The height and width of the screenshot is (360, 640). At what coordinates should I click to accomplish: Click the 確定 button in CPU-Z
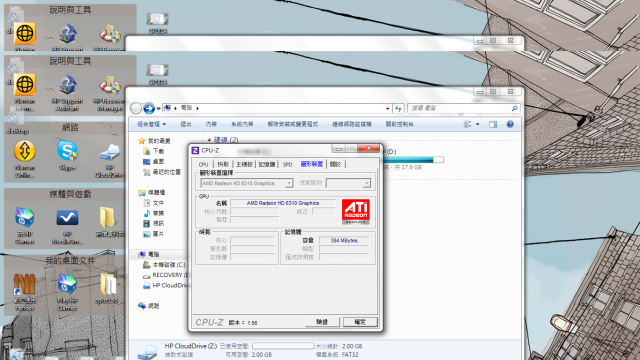(x=360, y=322)
